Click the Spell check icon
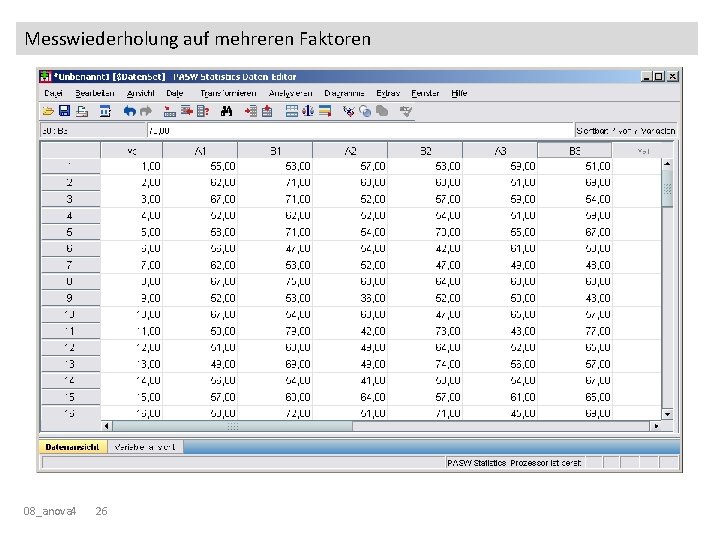The image size is (720, 540). pyautogui.click(x=406, y=111)
